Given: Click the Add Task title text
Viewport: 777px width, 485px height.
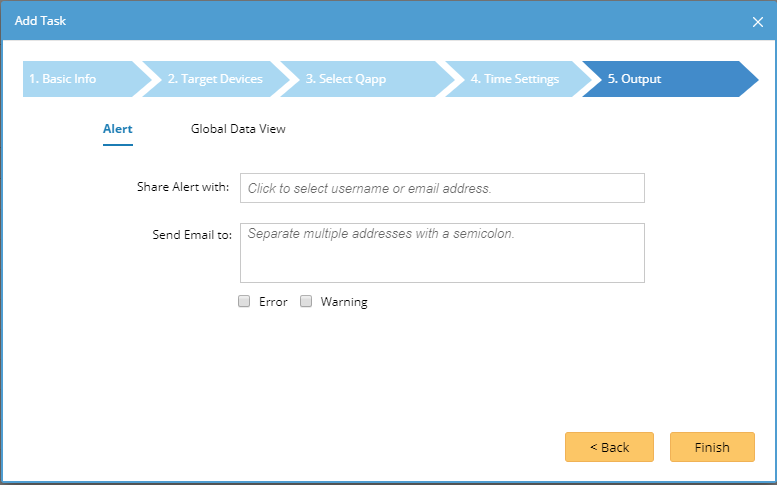Looking at the screenshot, I should (41, 21).
